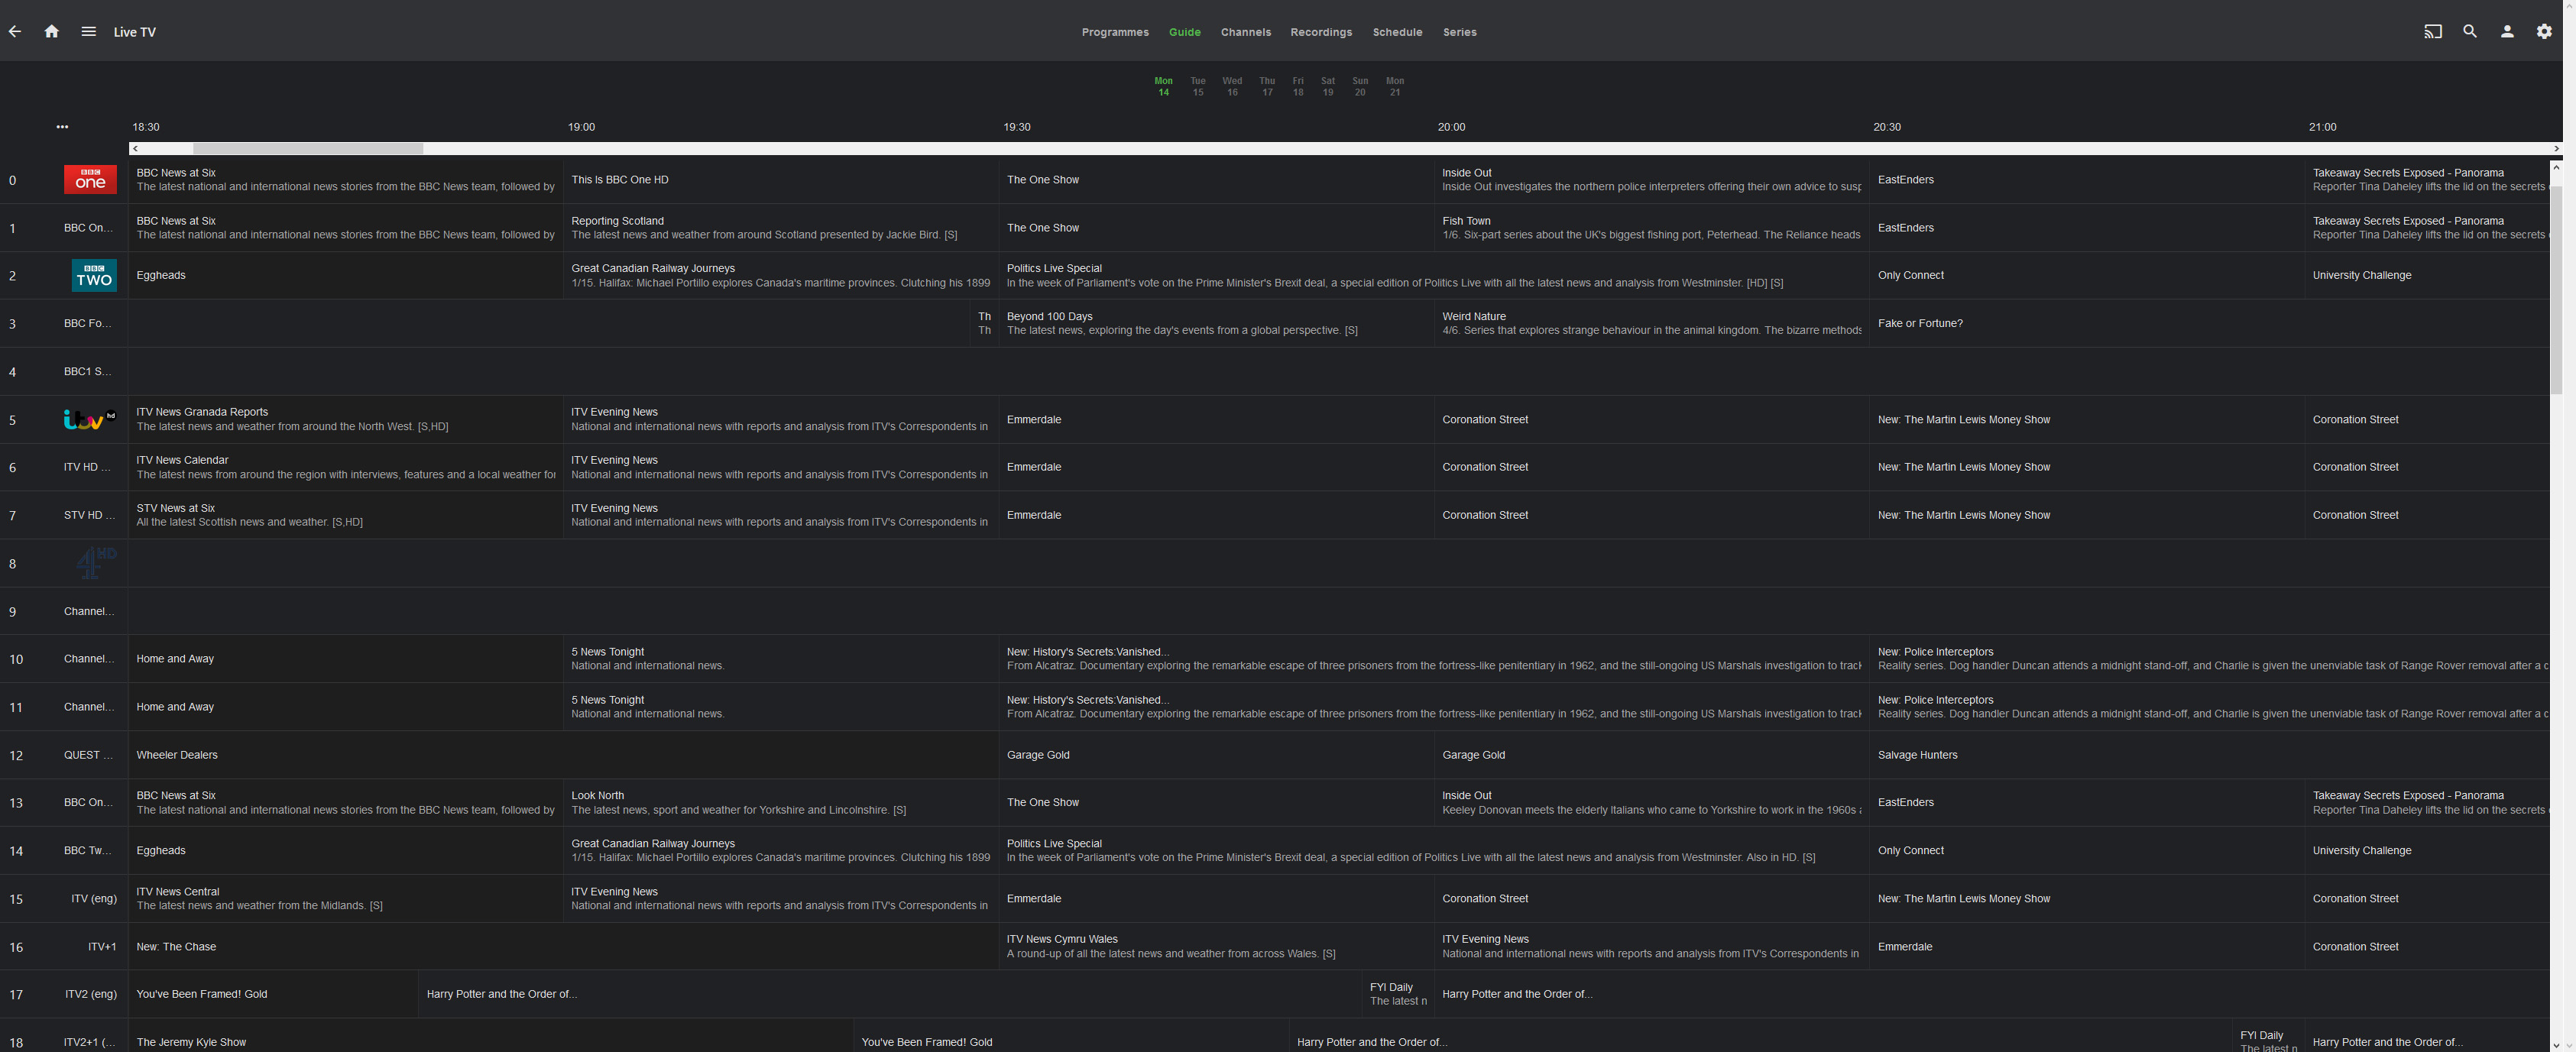
Task: Select Fri 18 in date picker
Action: [1298, 87]
